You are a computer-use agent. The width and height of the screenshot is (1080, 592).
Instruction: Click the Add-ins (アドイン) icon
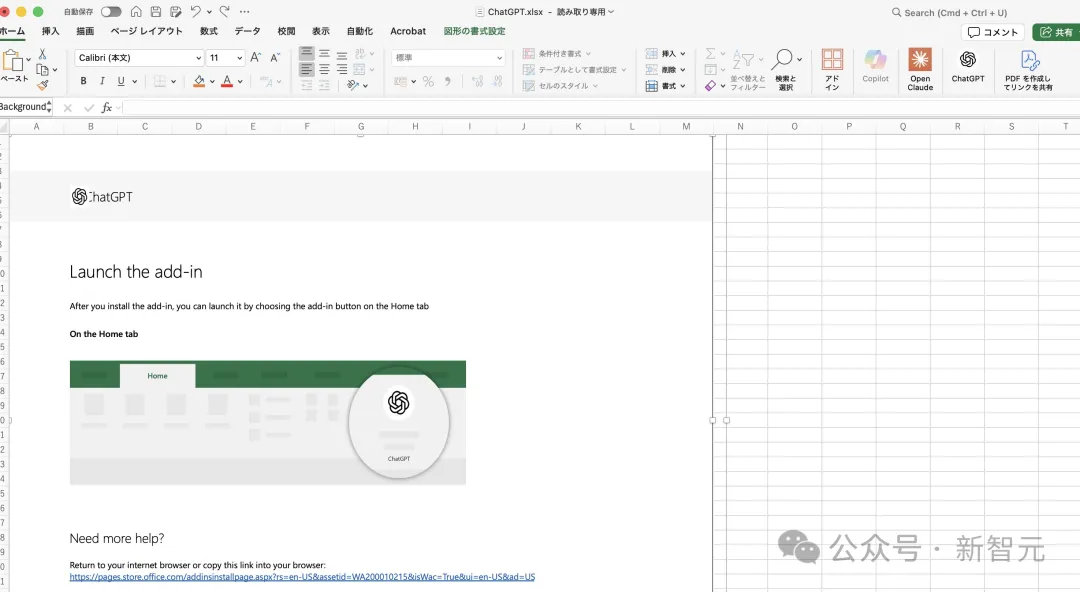(x=832, y=68)
